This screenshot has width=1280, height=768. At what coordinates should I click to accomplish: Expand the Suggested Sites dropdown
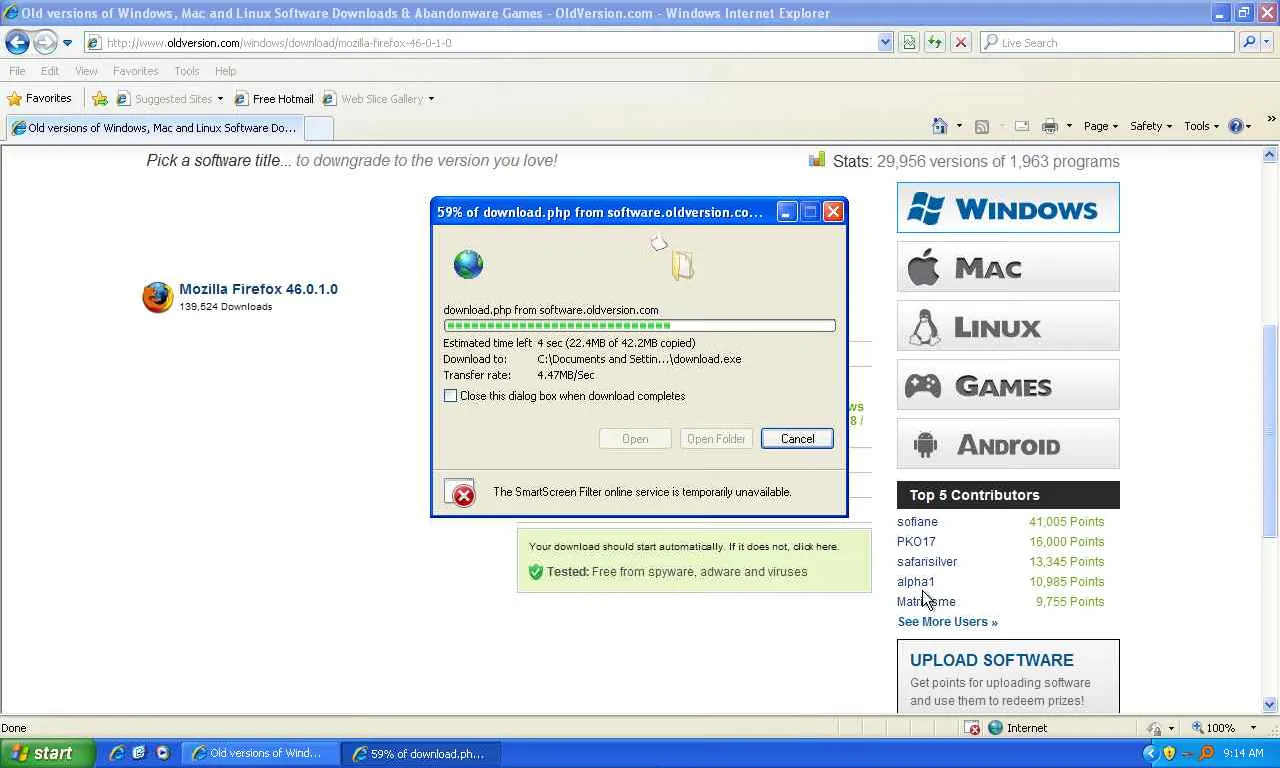(220, 99)
